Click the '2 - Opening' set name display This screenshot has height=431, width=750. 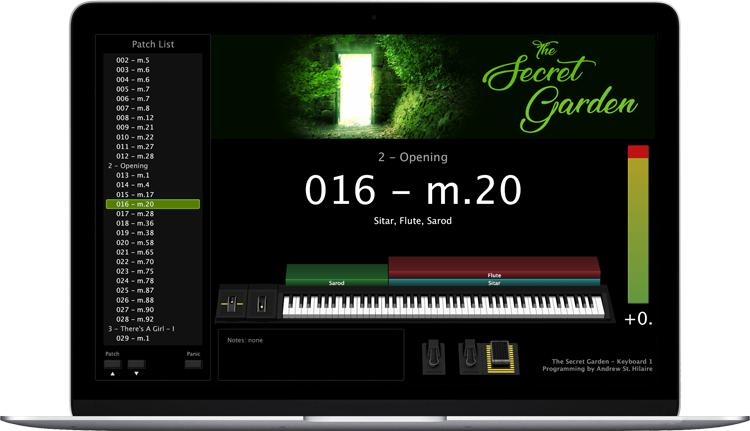413,157
